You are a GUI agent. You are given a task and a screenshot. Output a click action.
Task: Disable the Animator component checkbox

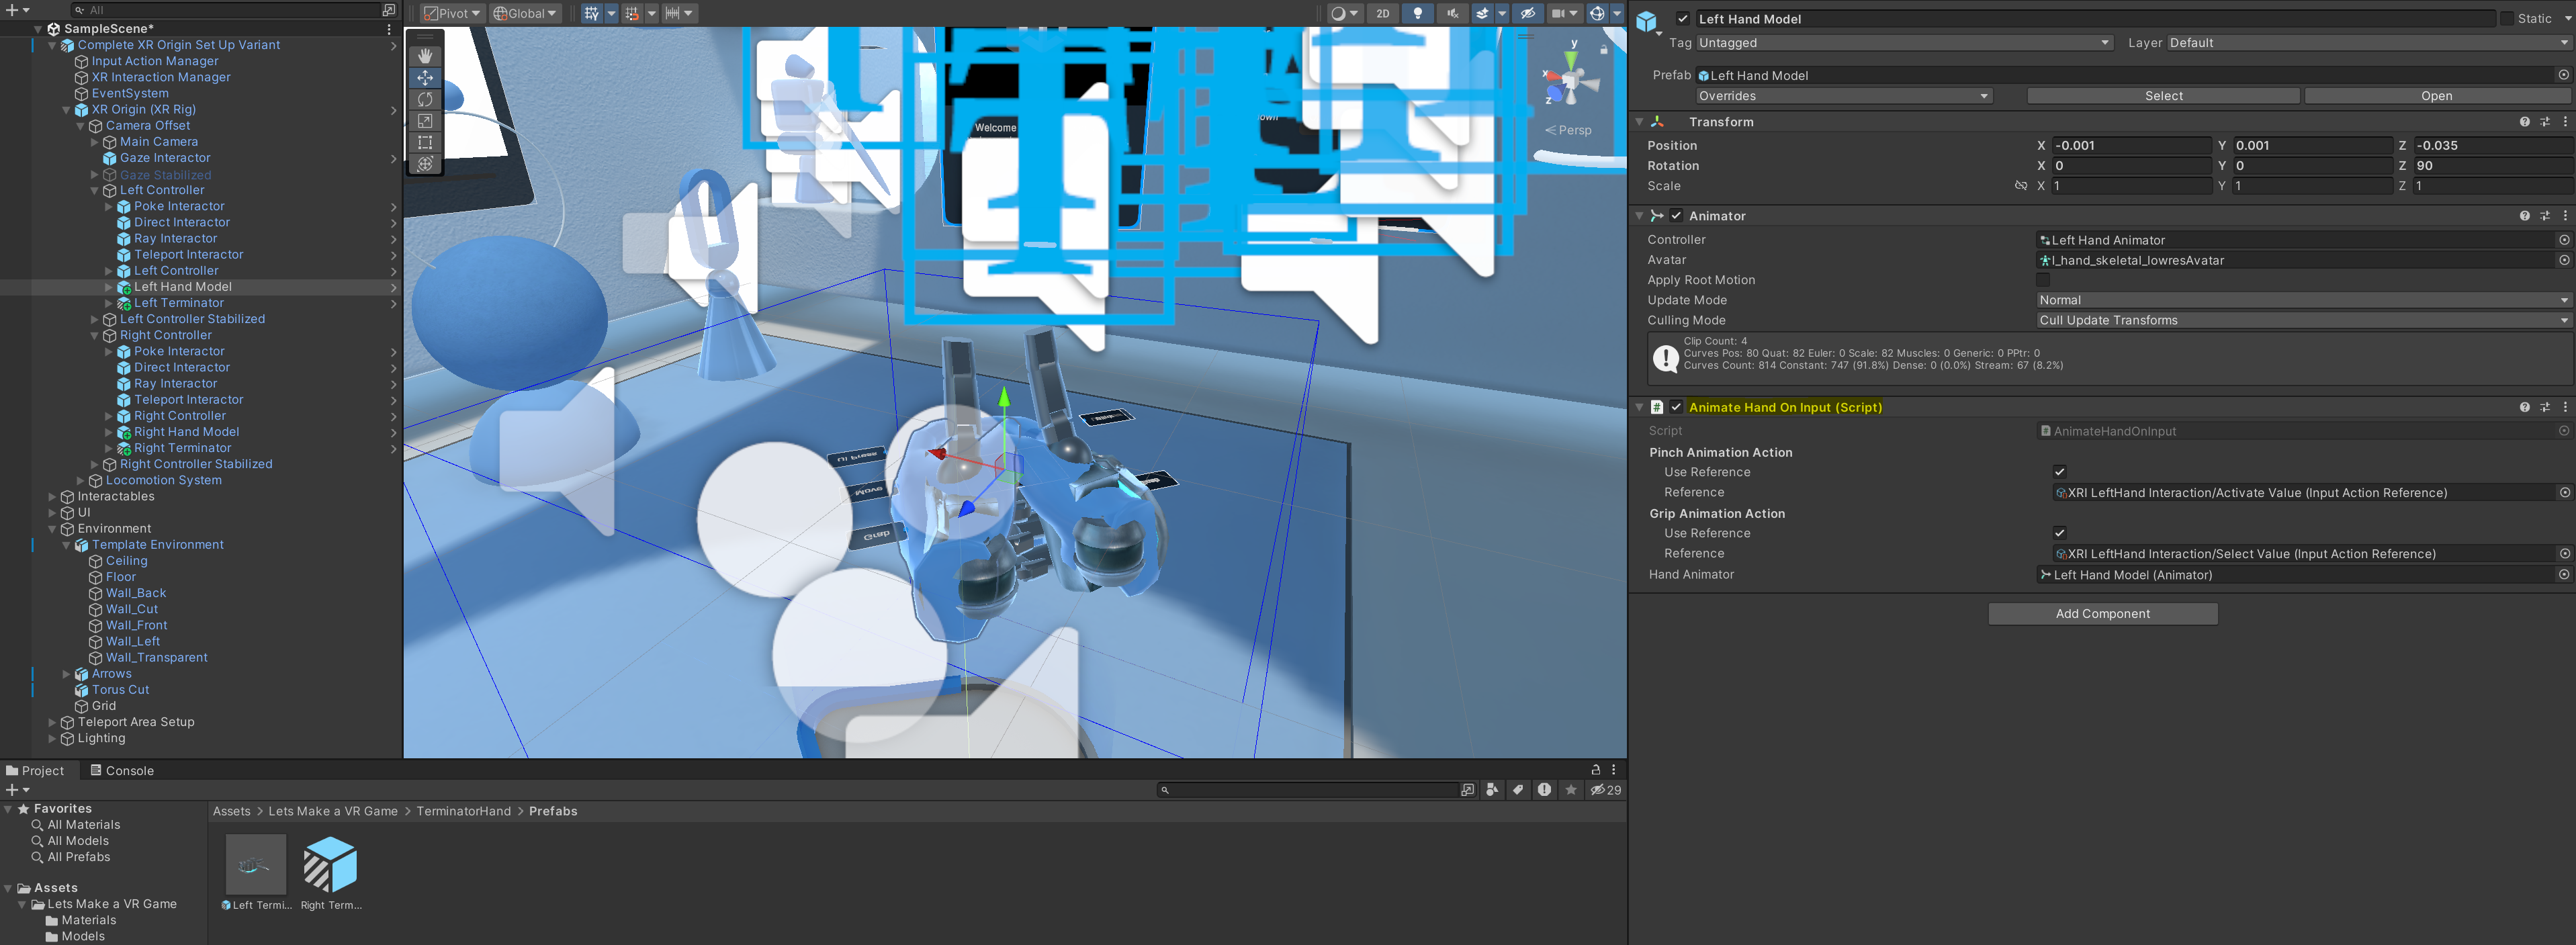pyautogui.click(x=1676, y=216)
